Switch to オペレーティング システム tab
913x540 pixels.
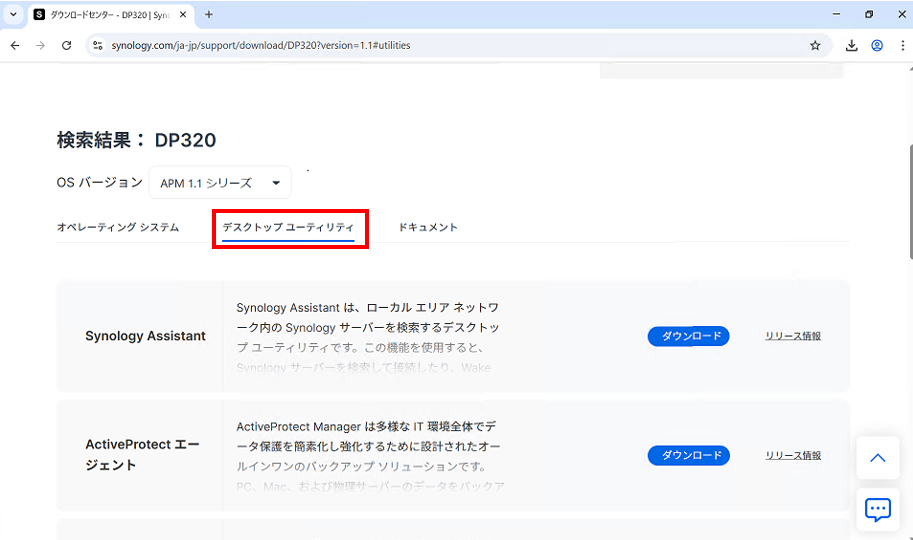coord(118,227)
